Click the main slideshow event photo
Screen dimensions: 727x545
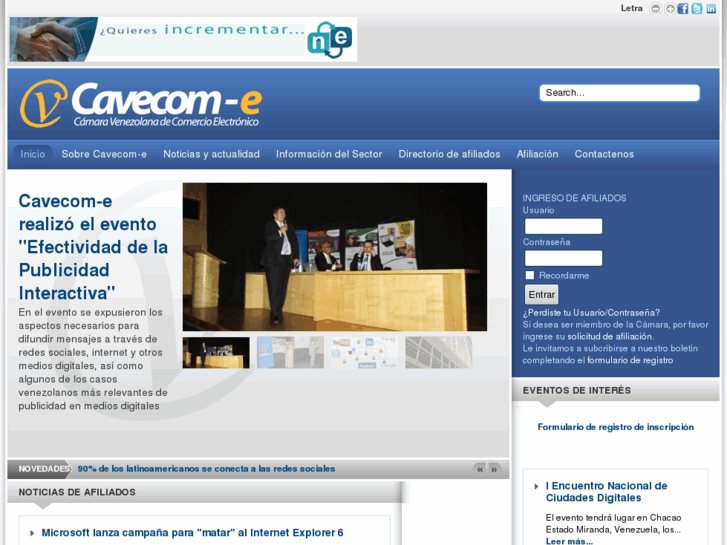point(335,256)
